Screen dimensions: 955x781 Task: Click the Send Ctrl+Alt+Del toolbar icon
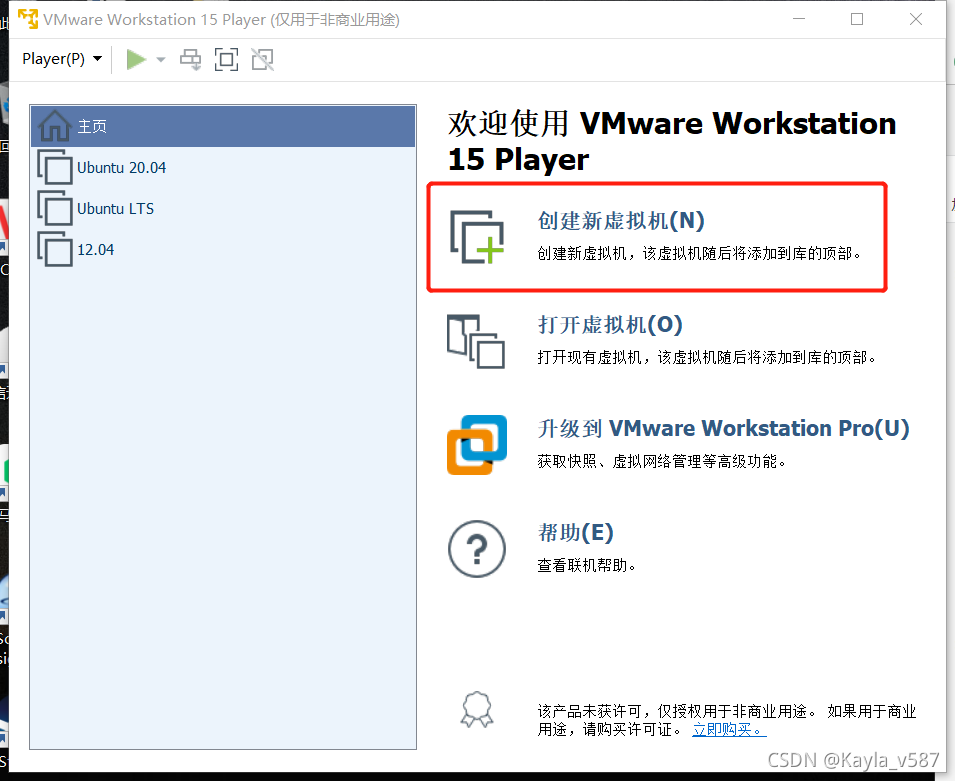(x=191, y=60)
